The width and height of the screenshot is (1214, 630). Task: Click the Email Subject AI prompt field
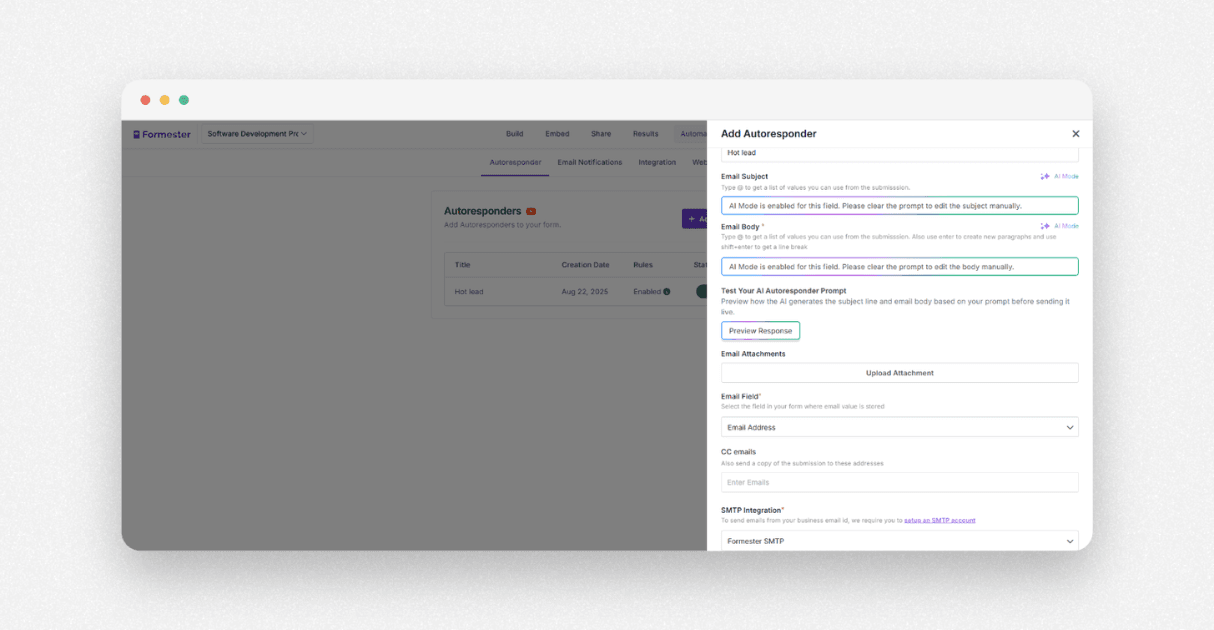click(900, 206)
